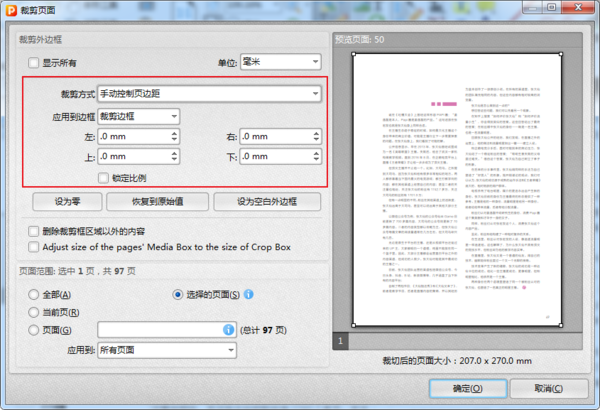Click the app logo in the title bar
This screenshot has height=410, width=600.
11,10
